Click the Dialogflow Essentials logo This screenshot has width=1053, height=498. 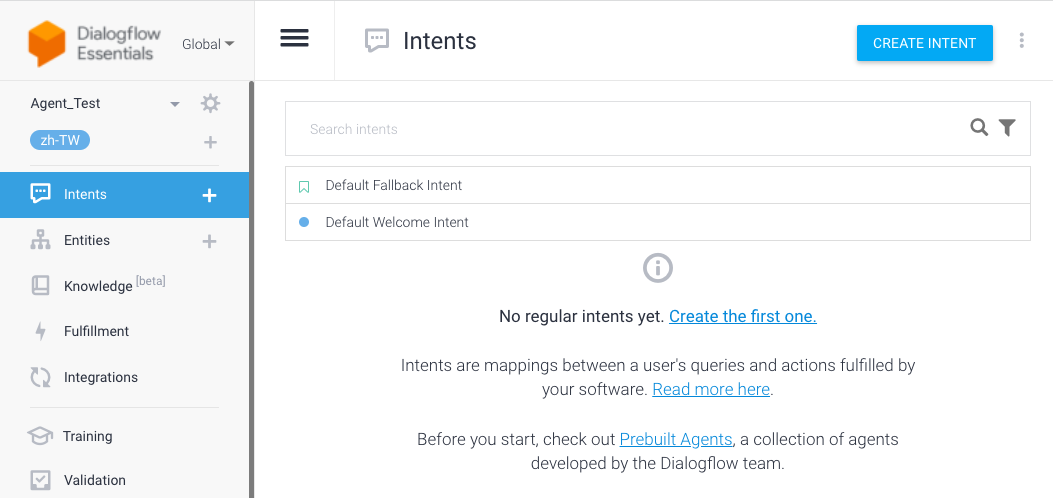coord(91,44)
